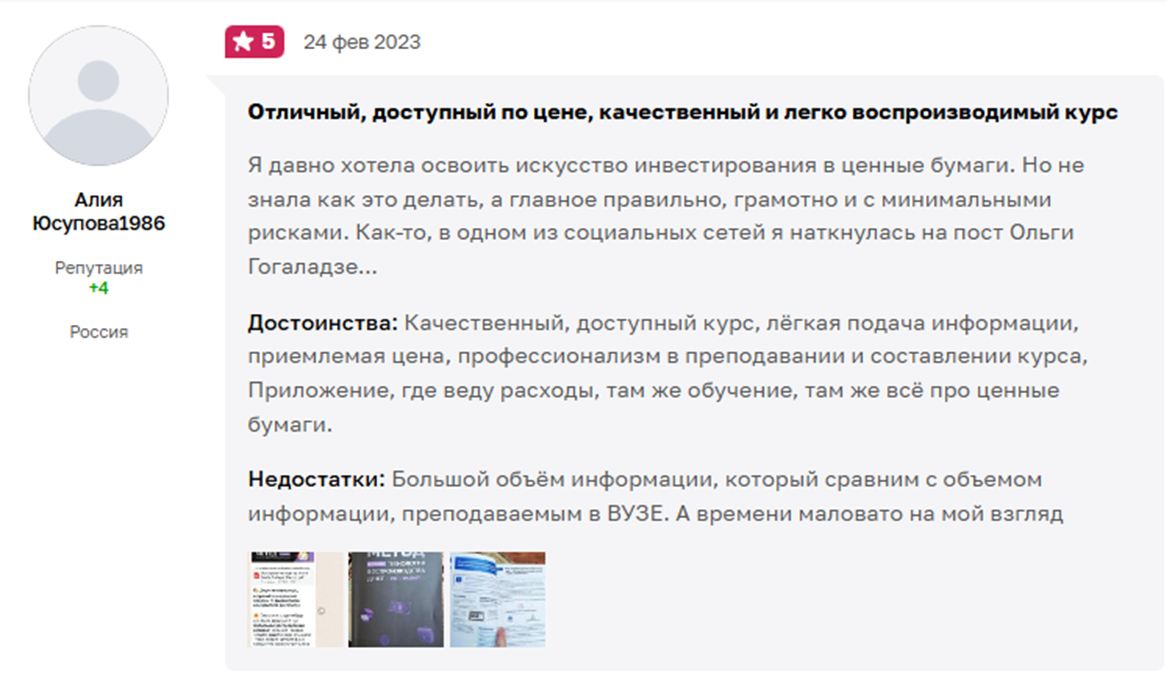
Task: Open the review title starting with Отличный, доступный
Action: 682,112
